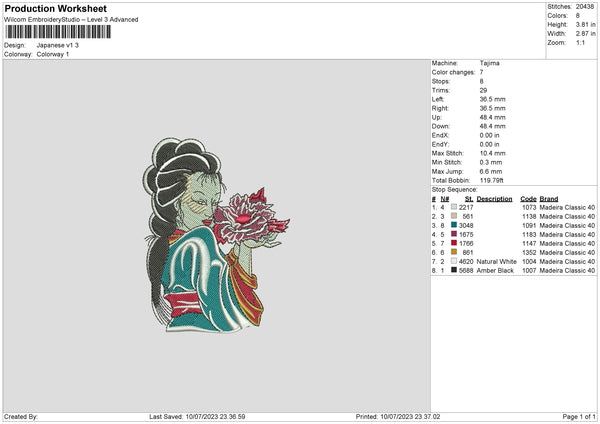600x424 pixels.
Task: Click stitch count '5688' in stop row 8
Action: pyautogui.click(x=466, y=270)
